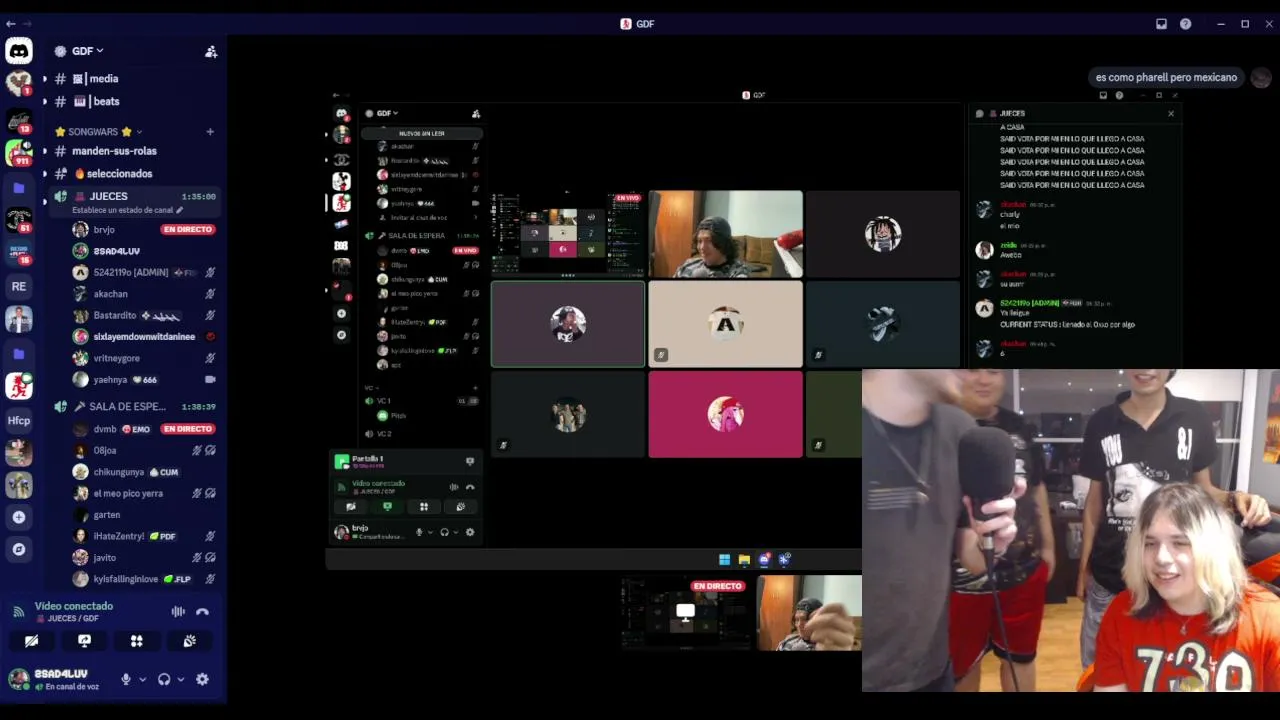Screen dimensions: 1280x720
Task: Open the EN DIRECTO stream preview thumbnail at bottom
Action: click(685, 612)
